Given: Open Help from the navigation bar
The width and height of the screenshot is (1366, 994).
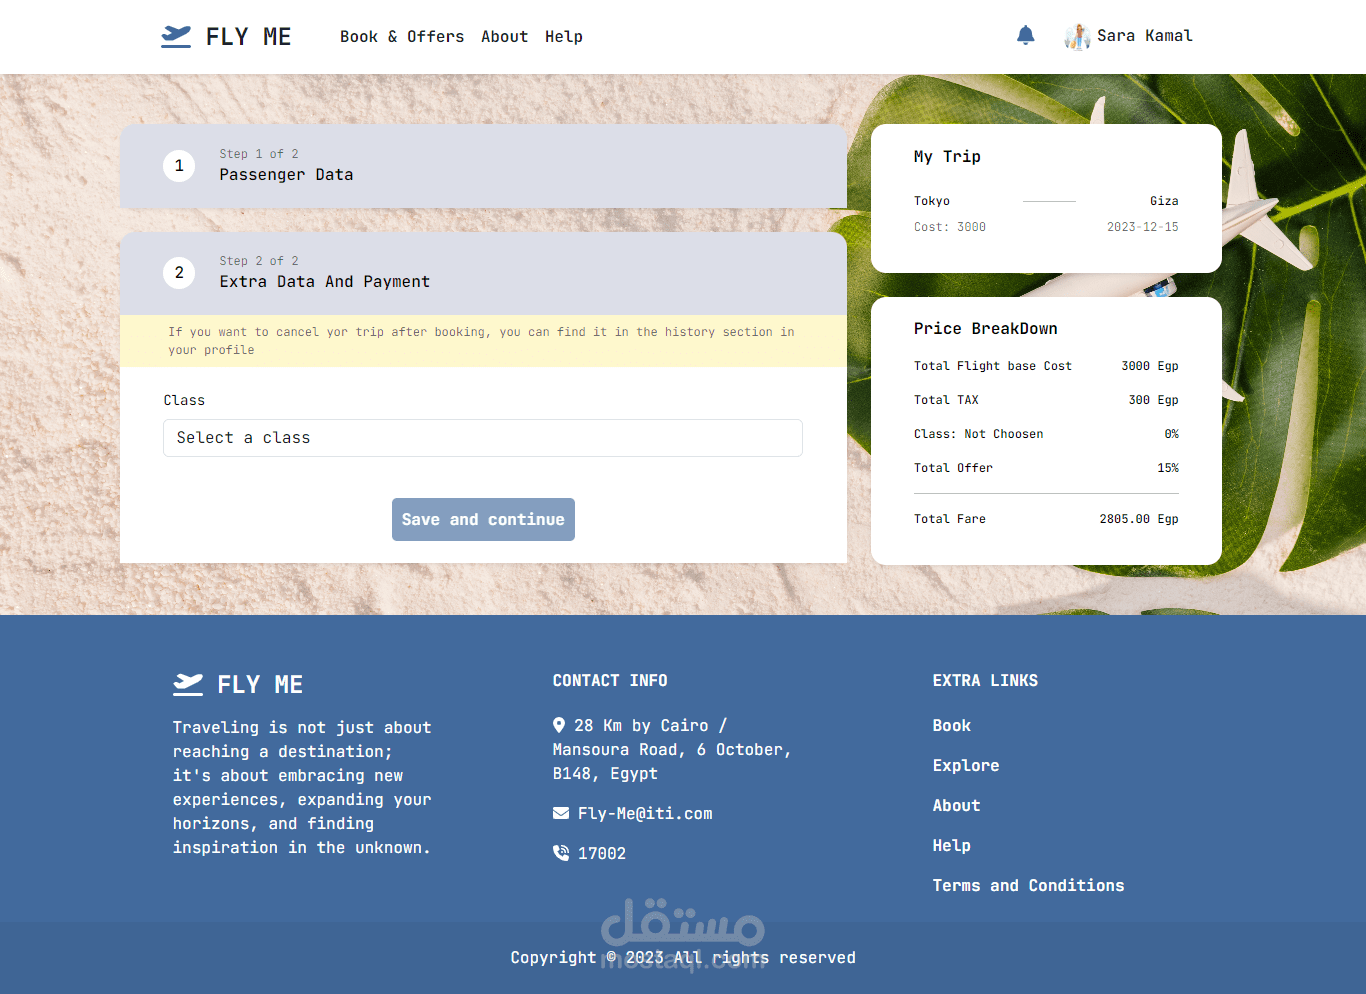Looking at the screenshot, I should [x=564, y=36].
